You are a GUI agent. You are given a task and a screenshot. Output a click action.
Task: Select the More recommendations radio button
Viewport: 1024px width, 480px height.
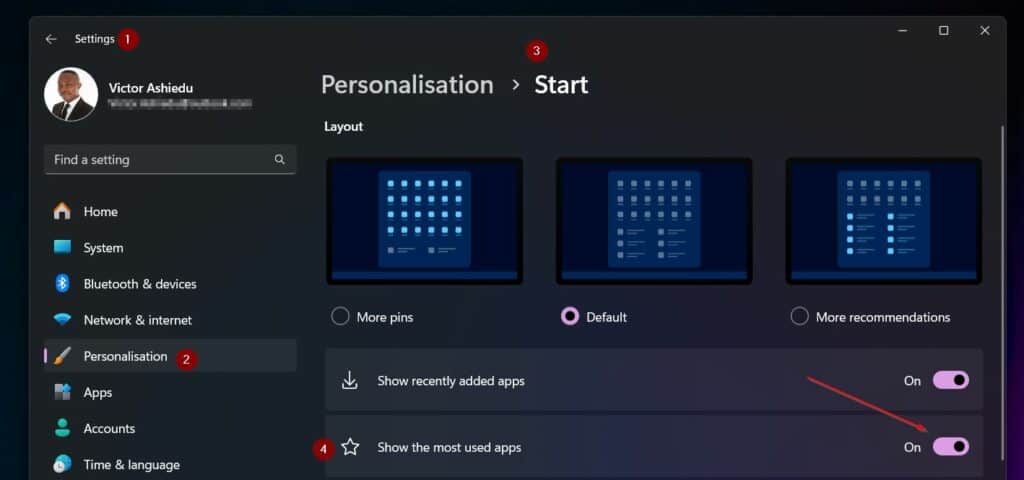click(x=799, y=317)
